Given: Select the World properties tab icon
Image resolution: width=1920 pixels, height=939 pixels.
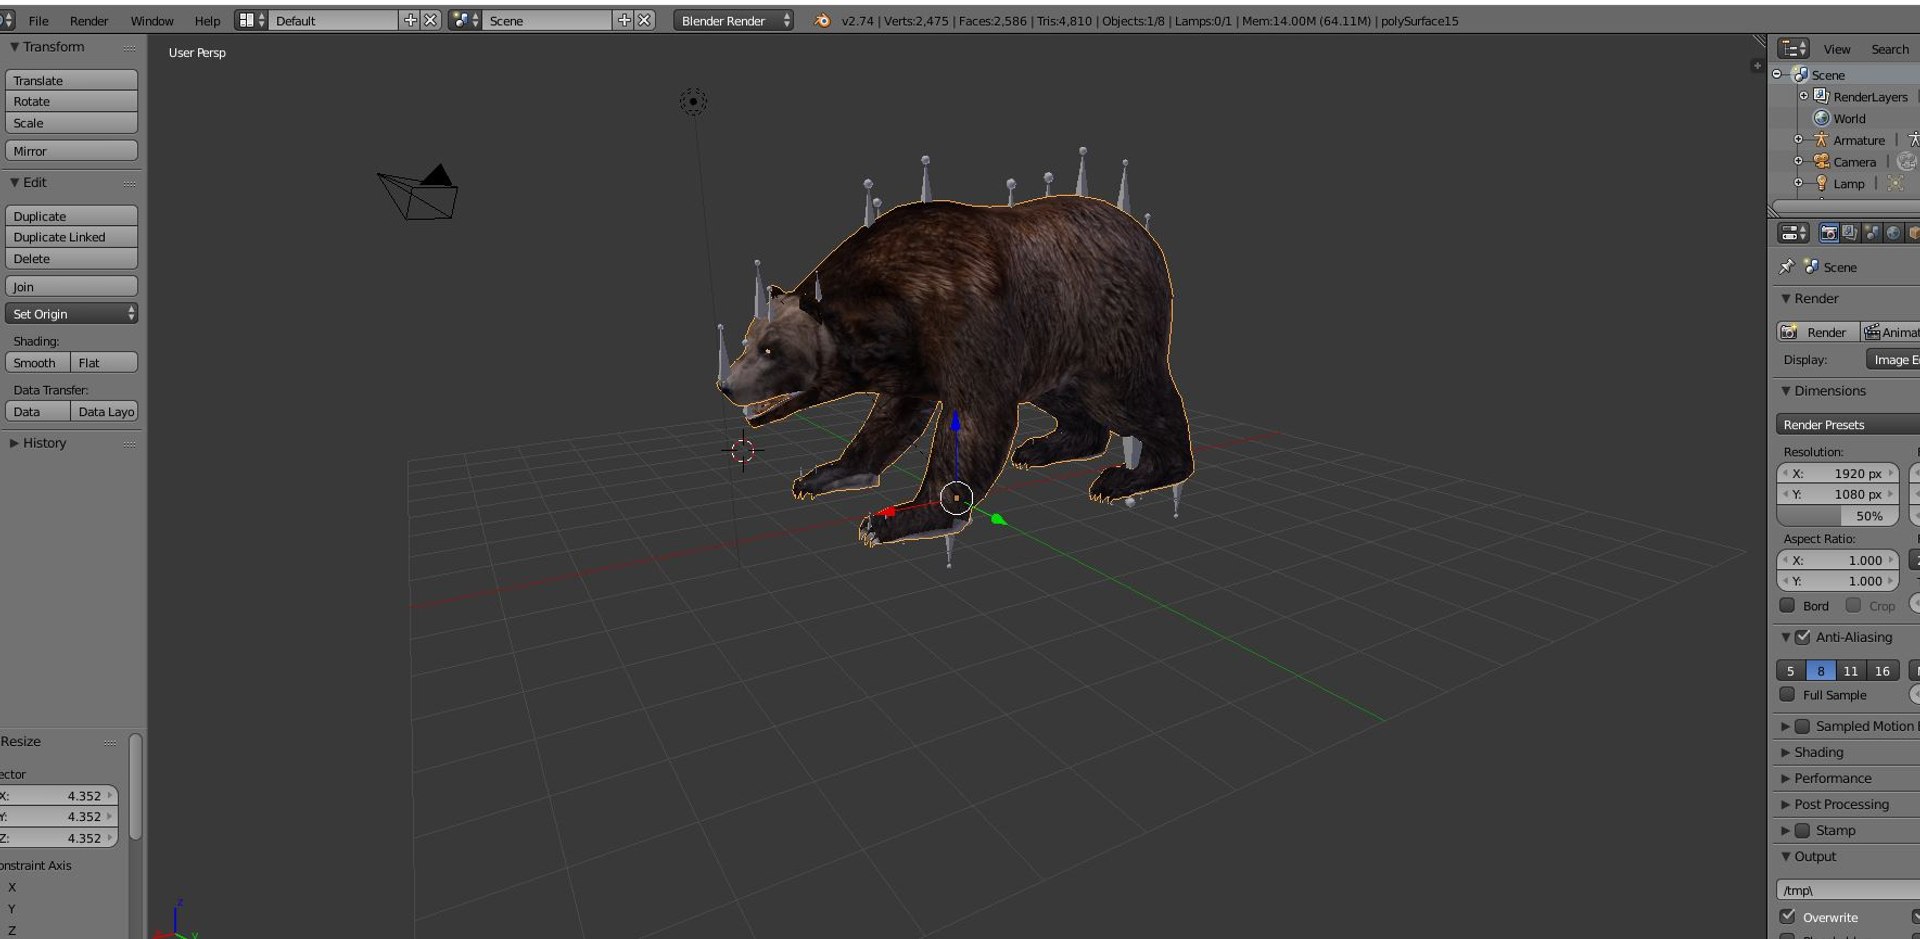Looking at the screenshot, I should tap(1893, 233).
